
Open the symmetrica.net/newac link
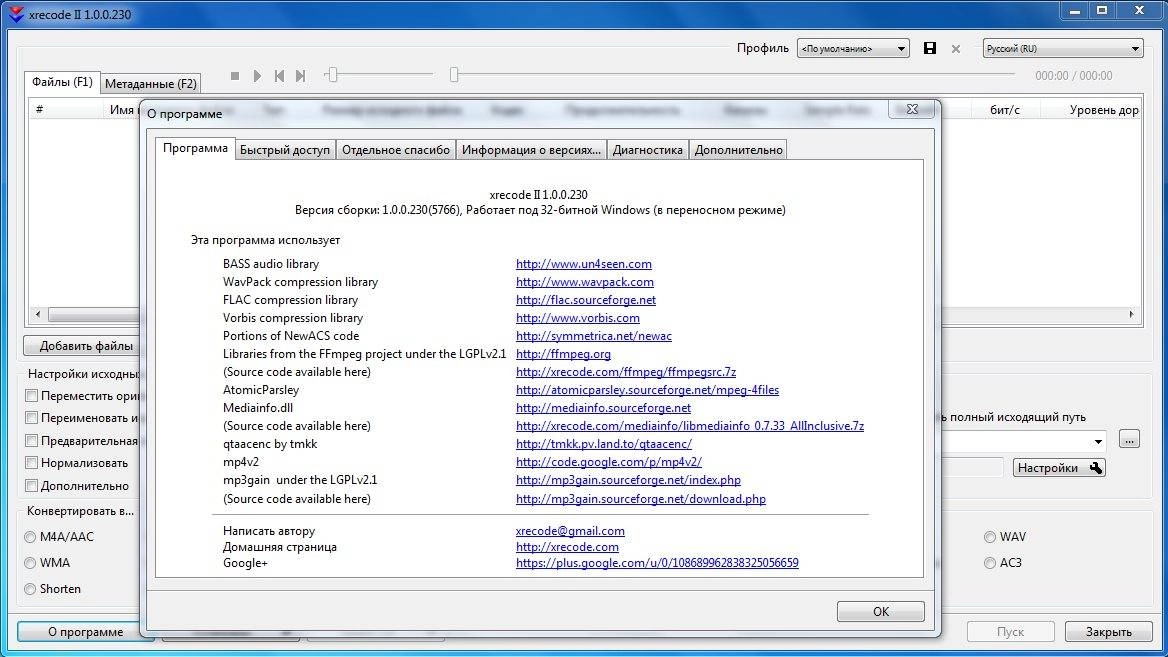(594, 336)
